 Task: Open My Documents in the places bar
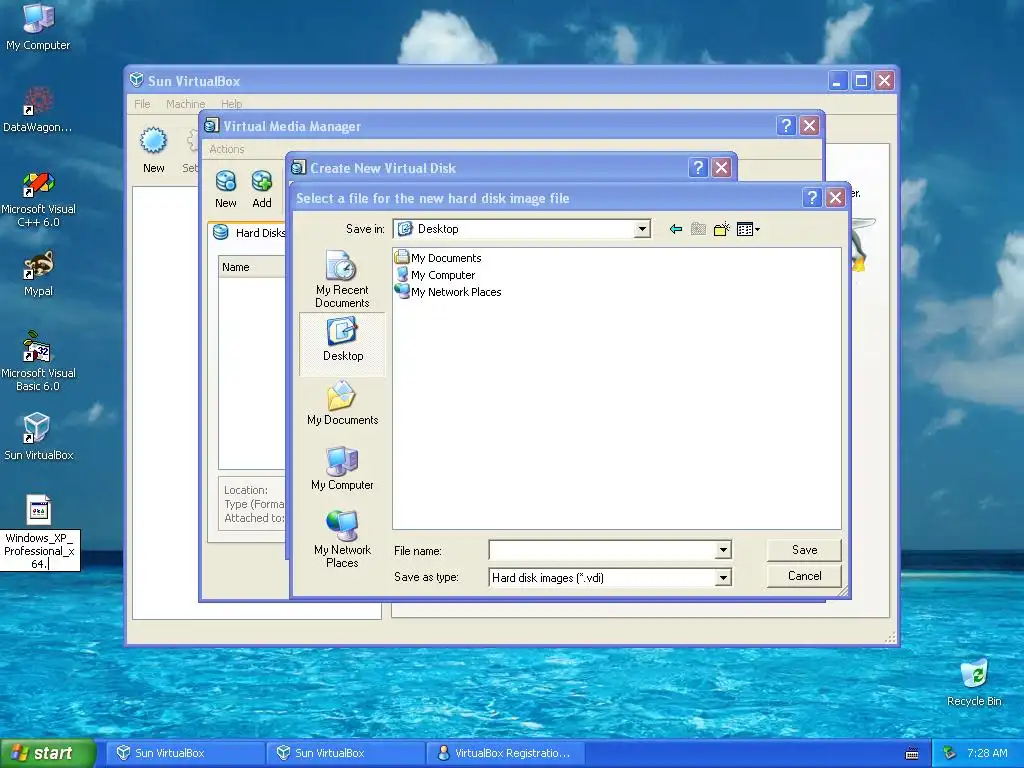click(x=342, y=404)
